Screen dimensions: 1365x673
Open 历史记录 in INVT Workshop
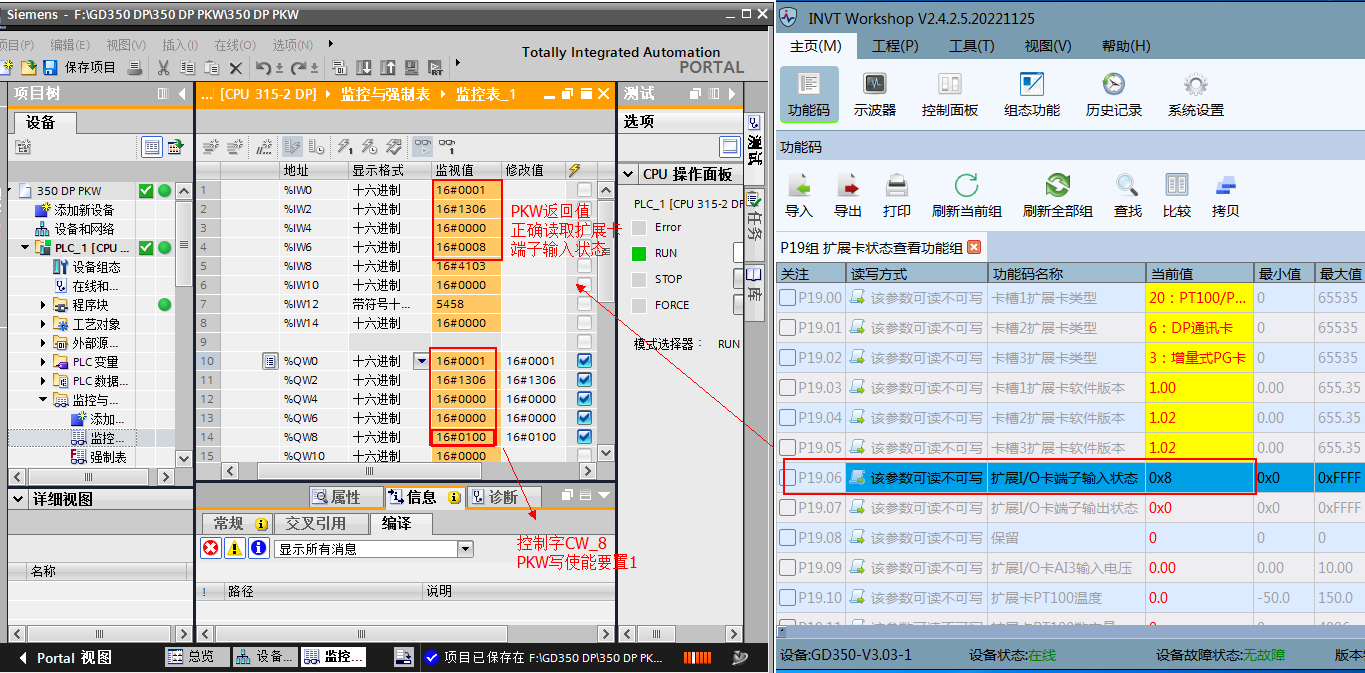click(x=1114, y=94)
